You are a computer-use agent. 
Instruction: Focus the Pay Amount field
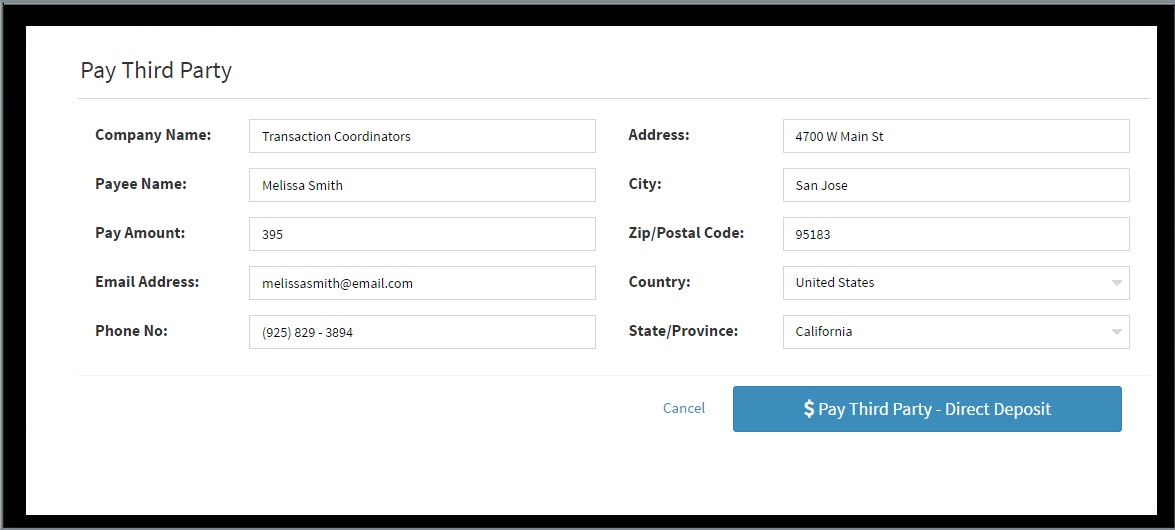point(423,234)
